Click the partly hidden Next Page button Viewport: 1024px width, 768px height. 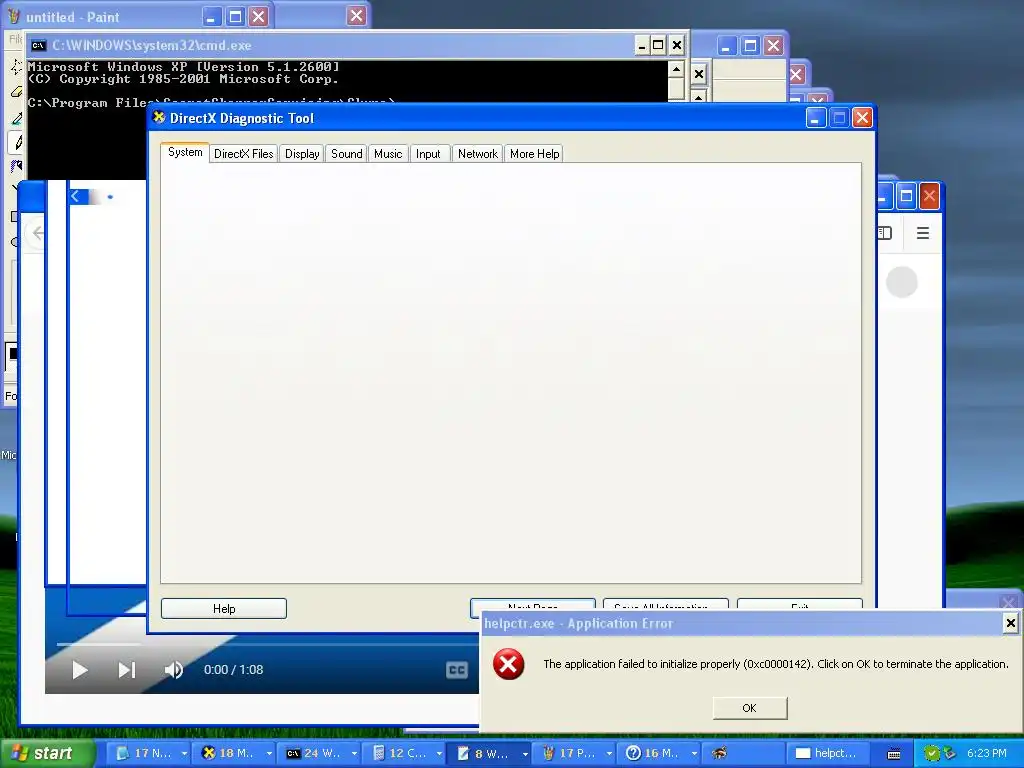[532, 605]
